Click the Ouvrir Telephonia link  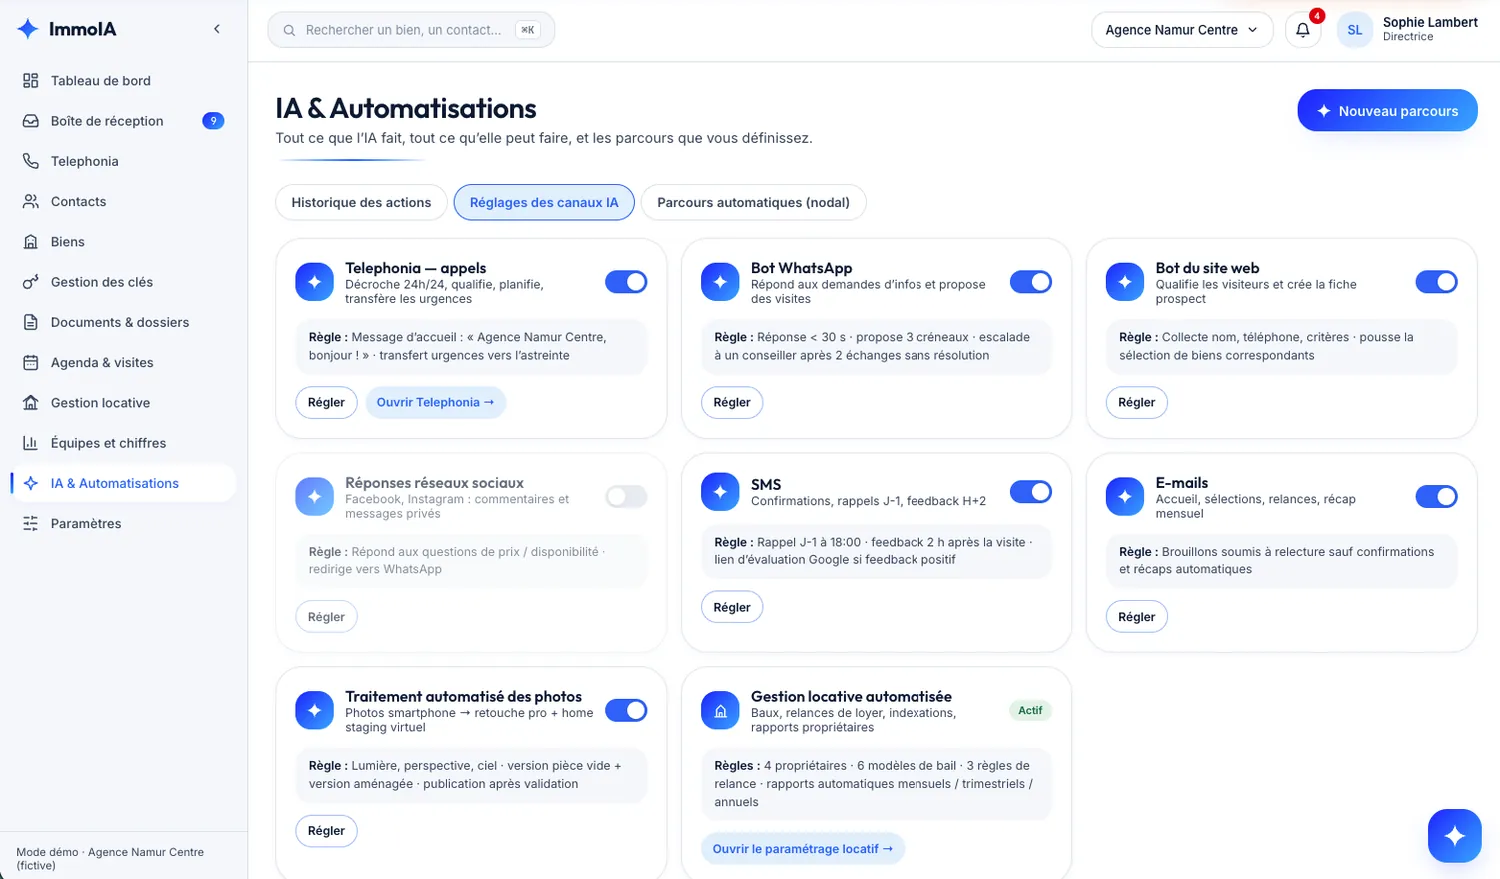pos(435,402)
